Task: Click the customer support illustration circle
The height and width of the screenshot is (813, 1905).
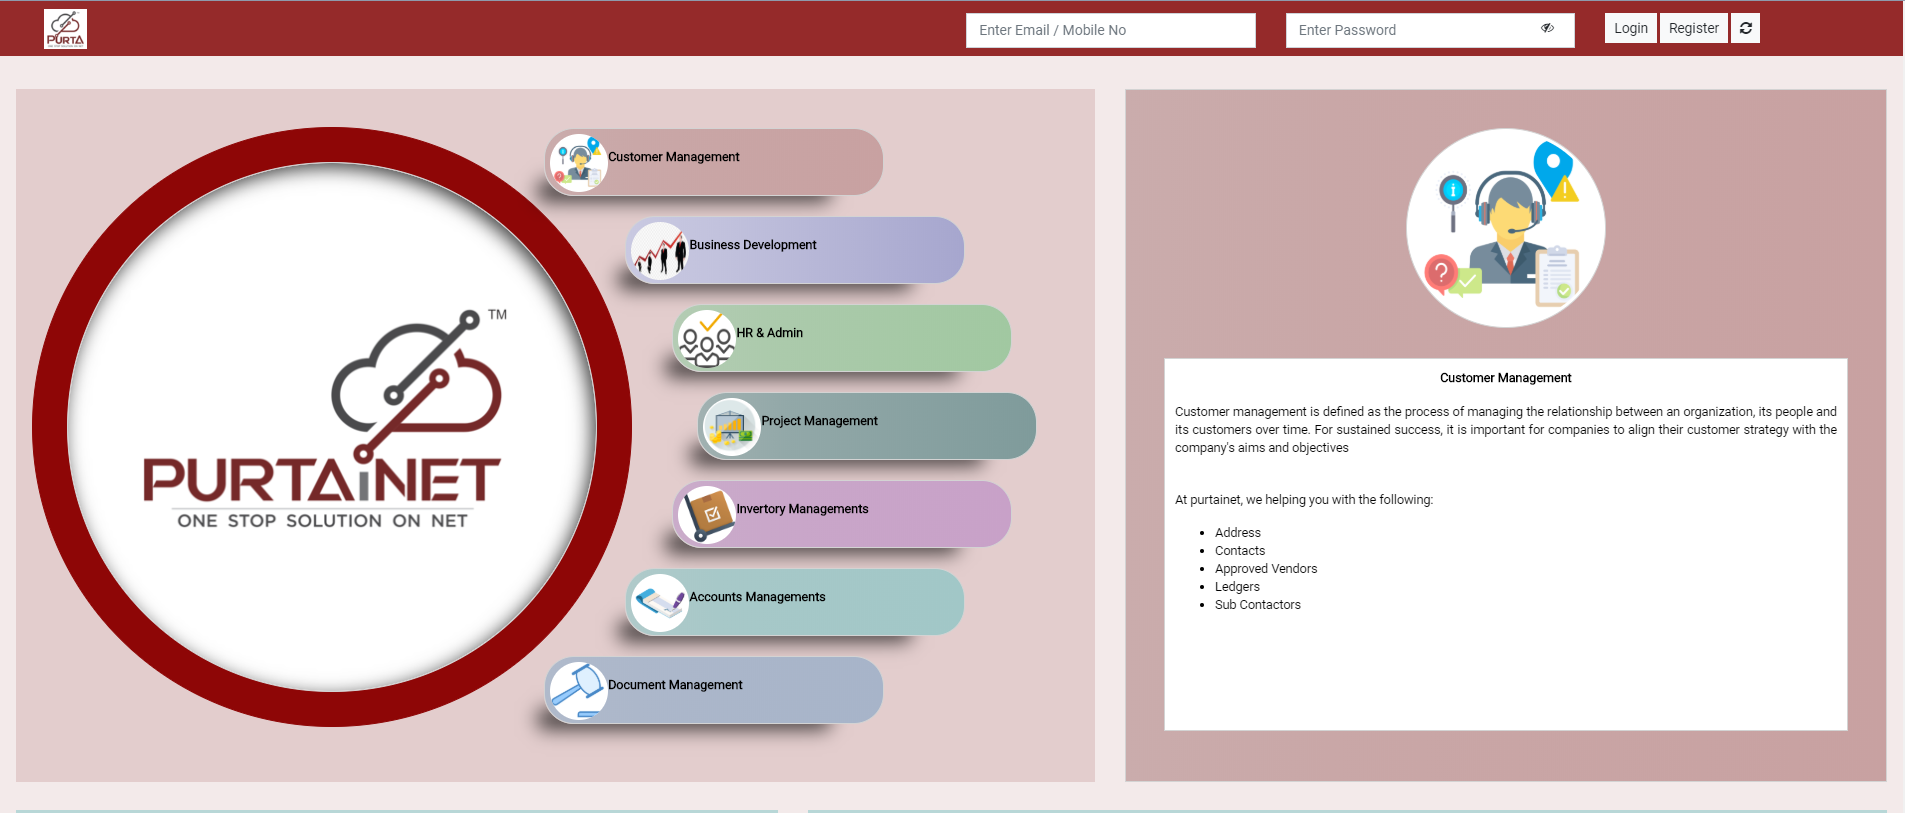Action: [1506, 228]
